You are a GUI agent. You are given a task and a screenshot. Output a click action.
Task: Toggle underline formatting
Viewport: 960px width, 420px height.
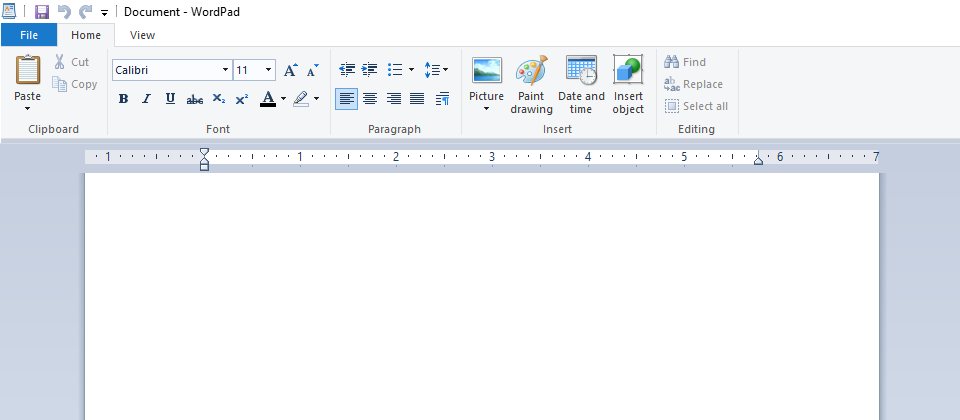tap(170, 99)
